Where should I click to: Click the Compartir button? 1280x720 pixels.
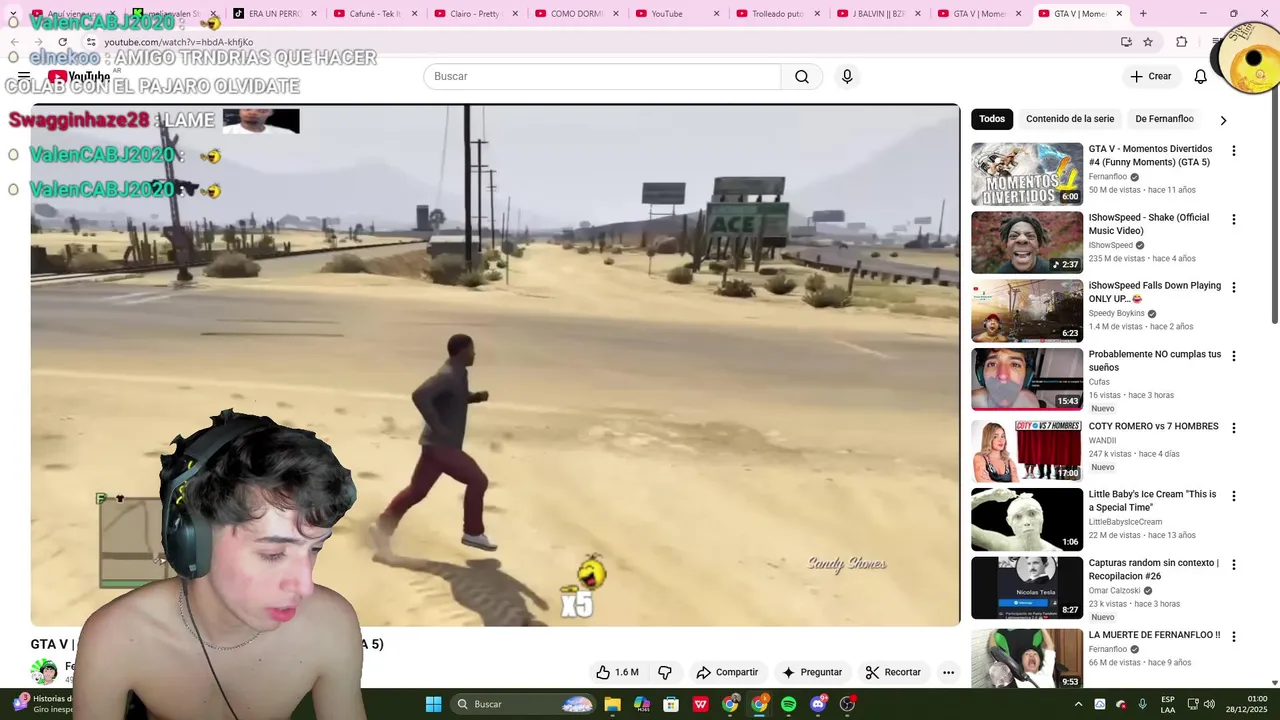pyautogui.click(x=727, y=672)
